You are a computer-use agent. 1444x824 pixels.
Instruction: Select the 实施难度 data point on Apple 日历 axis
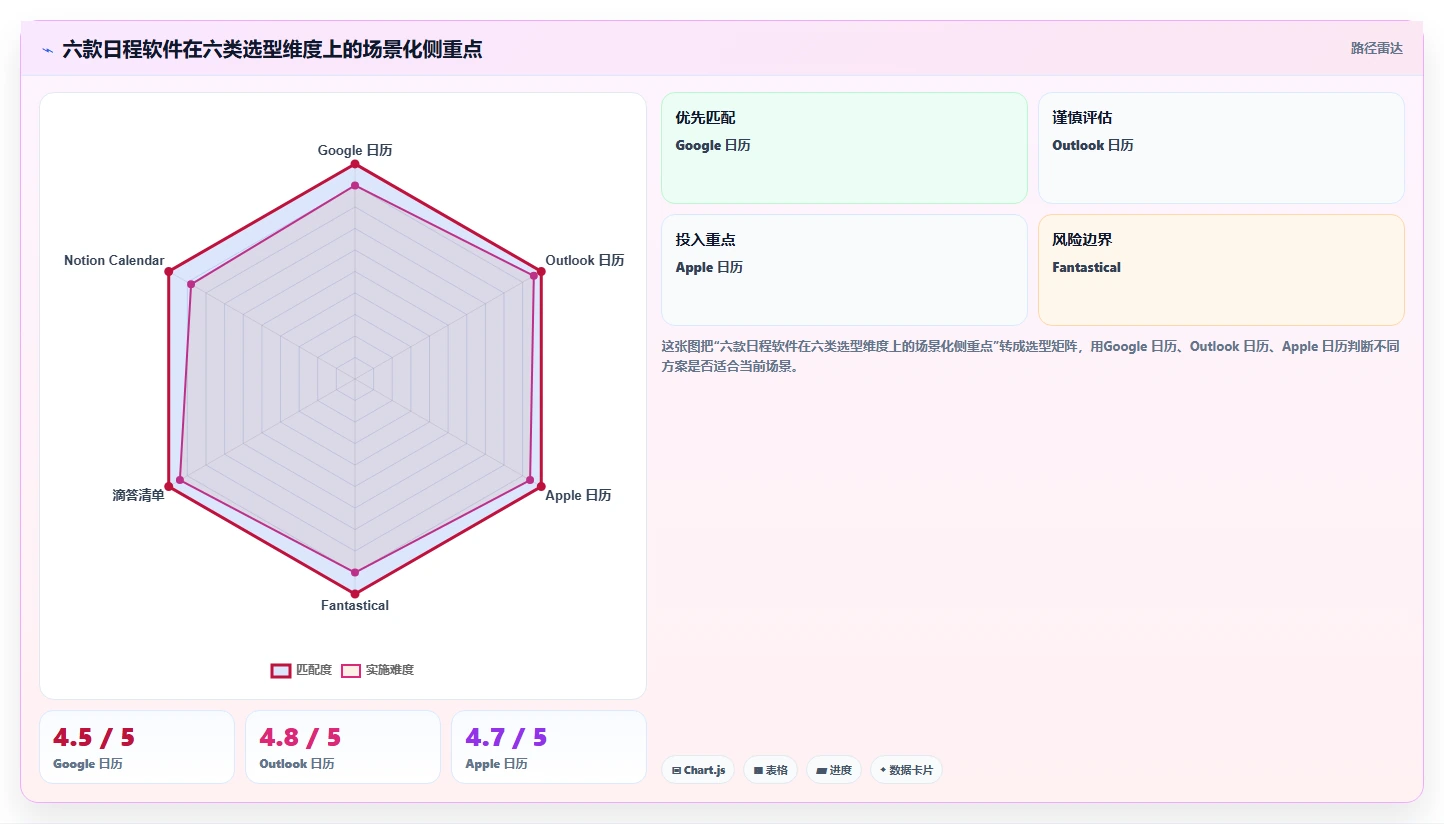click(x=530, y=480)
